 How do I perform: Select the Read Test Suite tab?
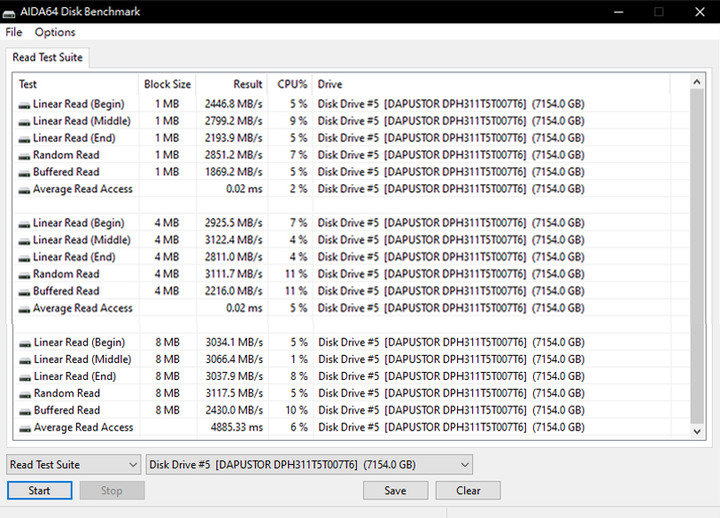(47, 57)
